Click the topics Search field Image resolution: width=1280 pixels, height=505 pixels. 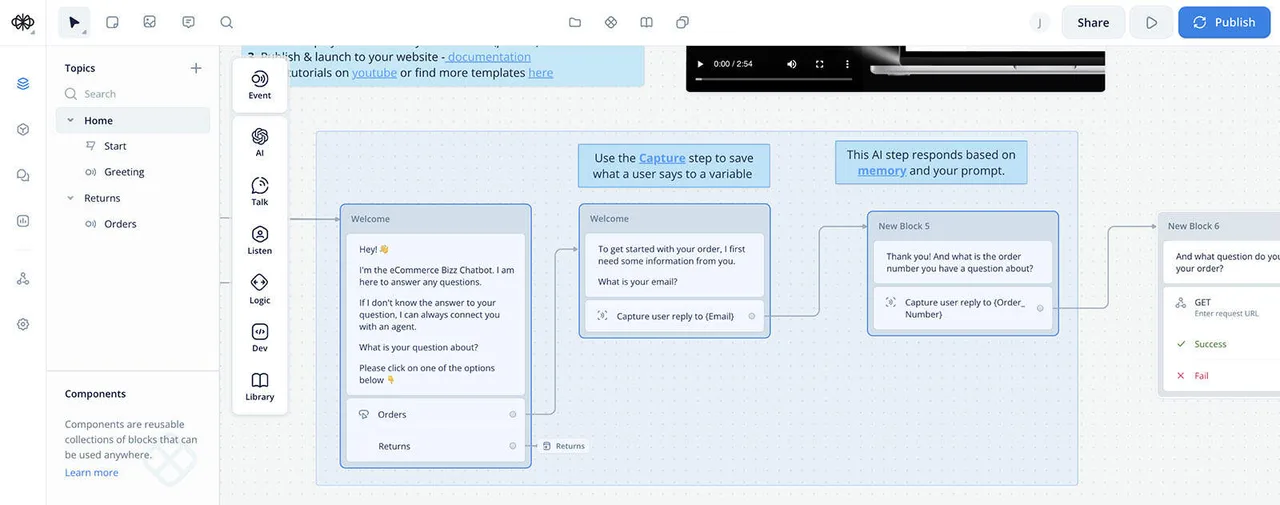tap(134, 94)
